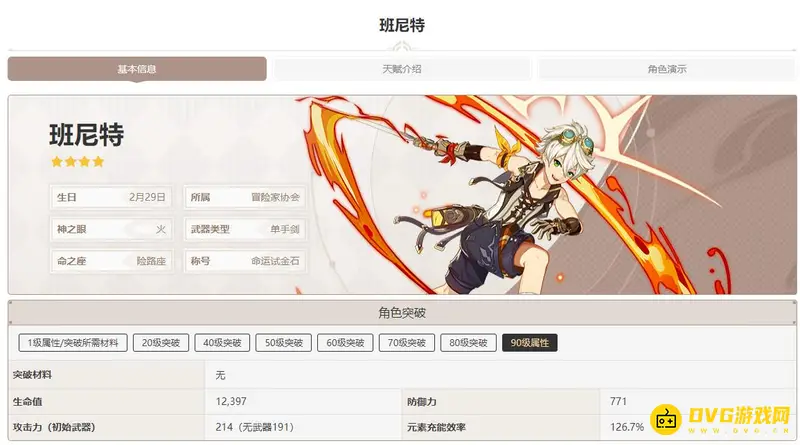Click the DVG game controller logo icon

[666, 419]
